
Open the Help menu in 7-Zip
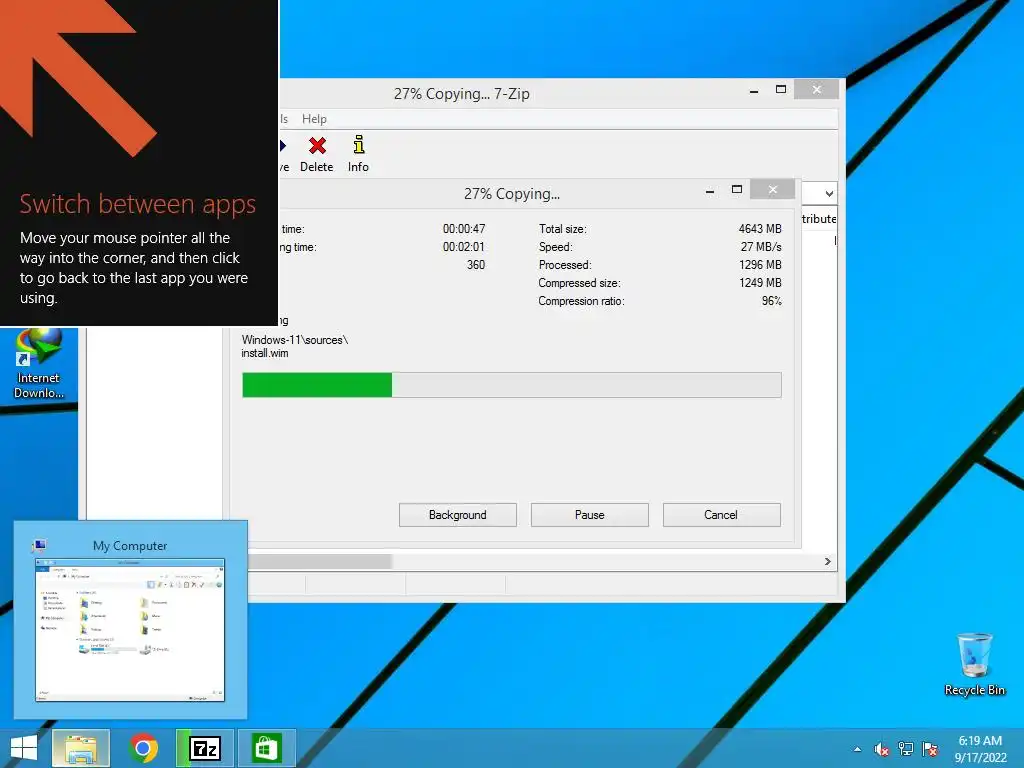pyautogui.click(x=314, y=119)
